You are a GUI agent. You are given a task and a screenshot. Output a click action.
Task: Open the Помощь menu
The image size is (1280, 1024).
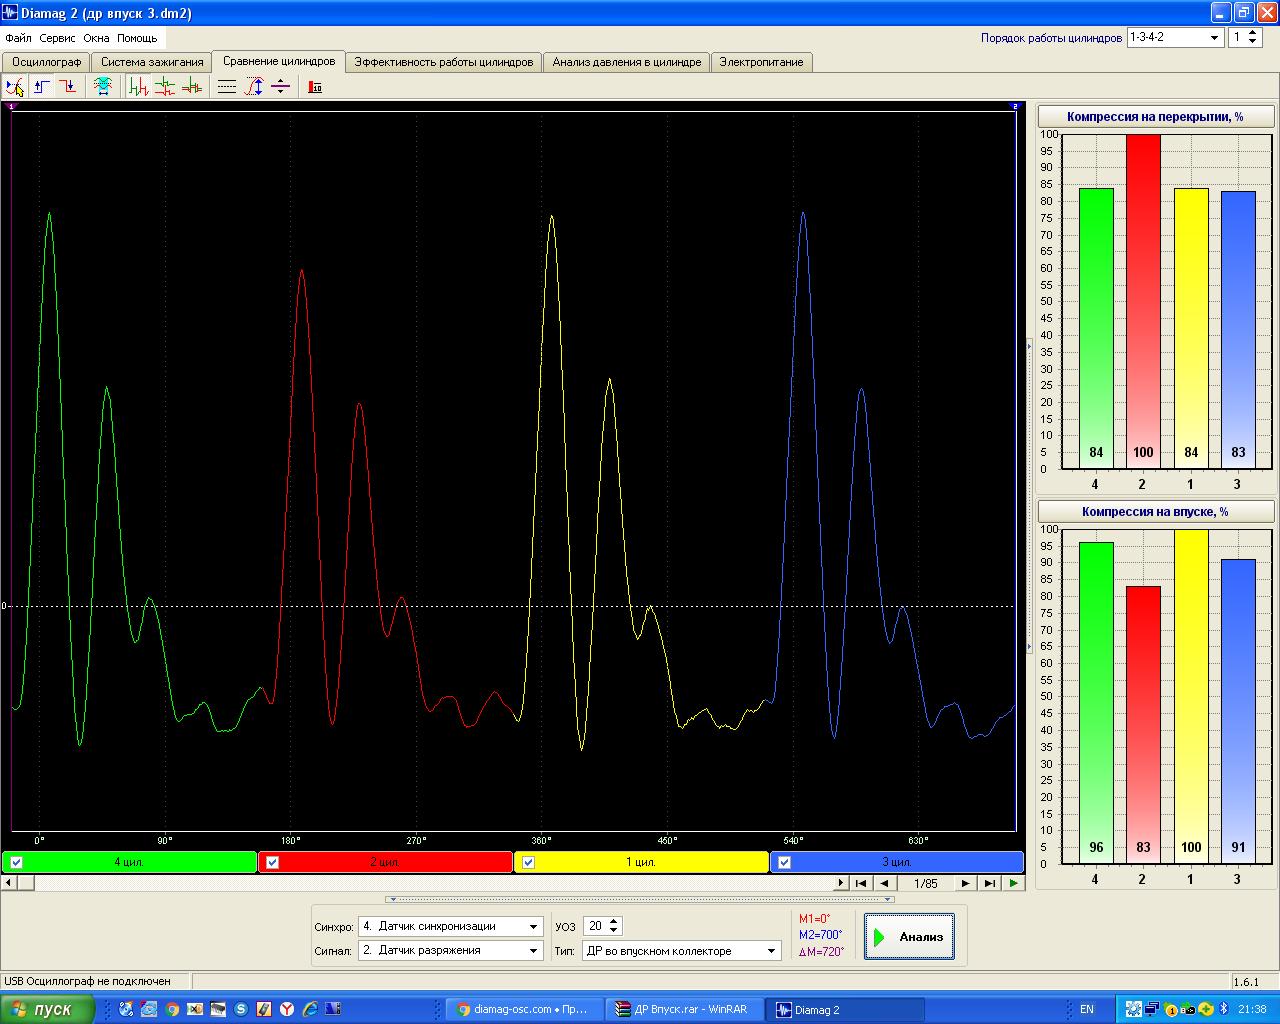point(137,38)
